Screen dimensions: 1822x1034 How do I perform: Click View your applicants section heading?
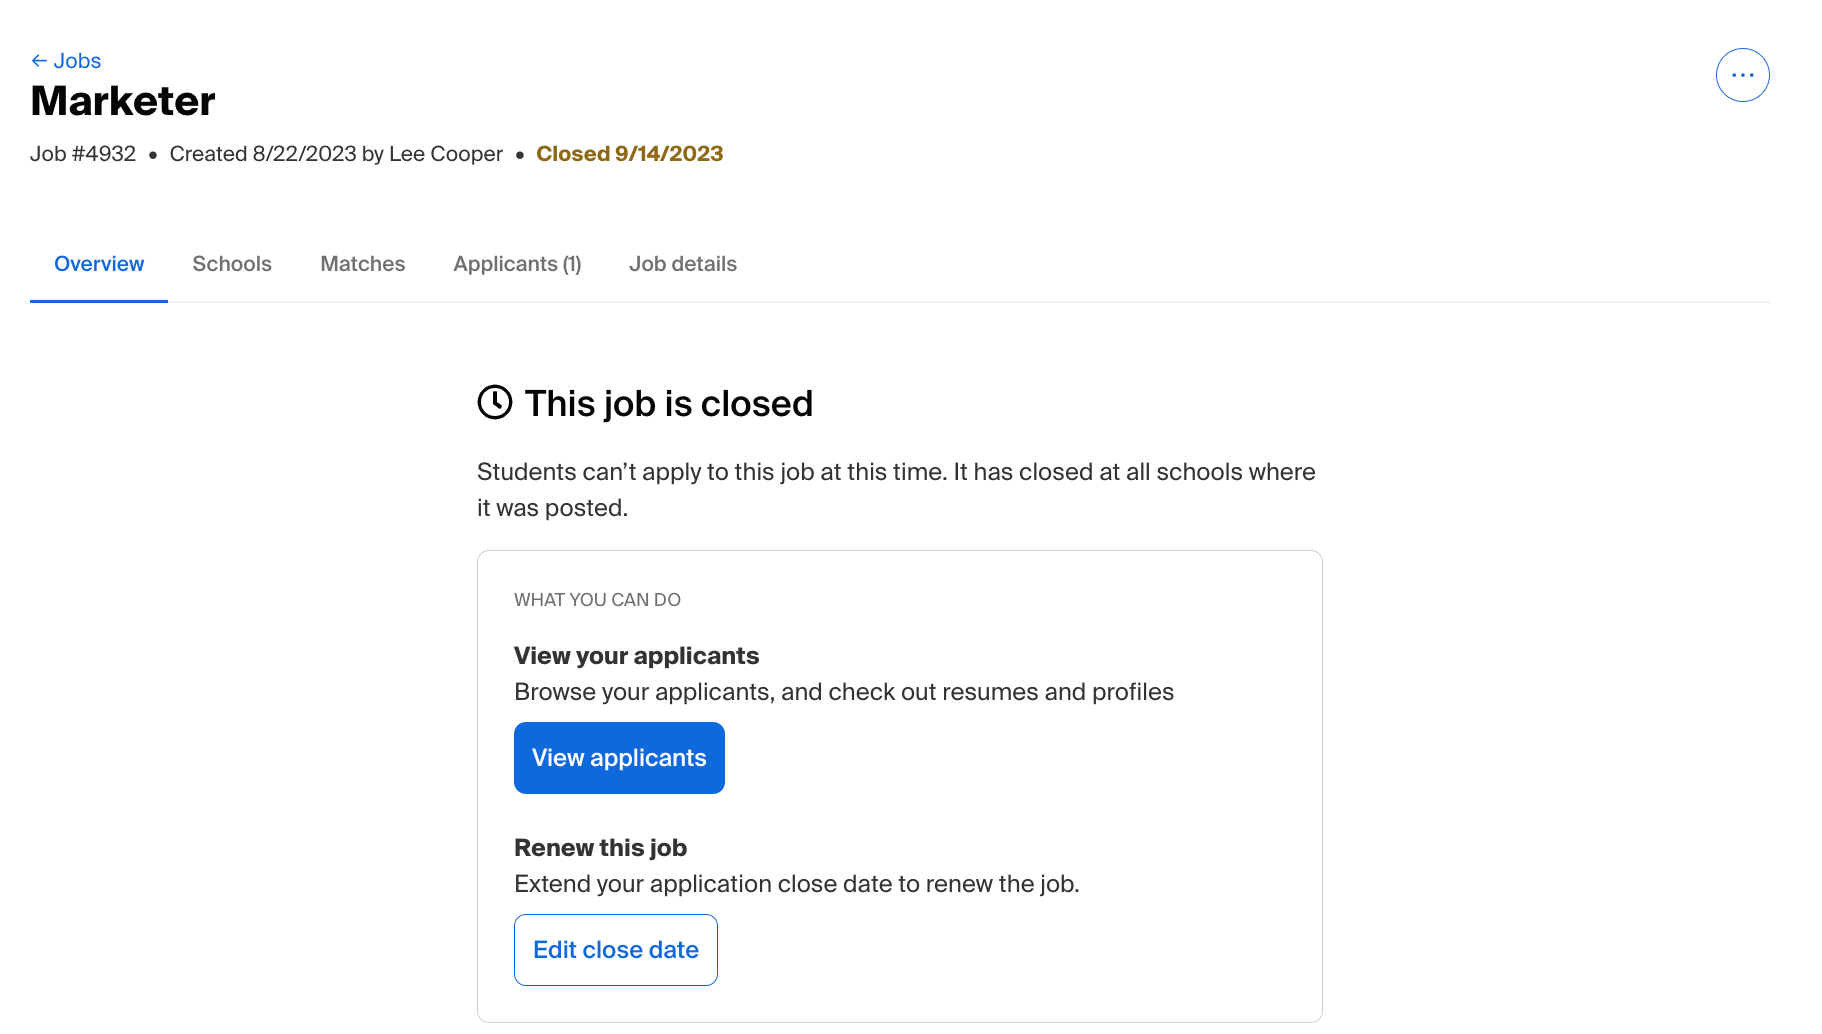636,655
